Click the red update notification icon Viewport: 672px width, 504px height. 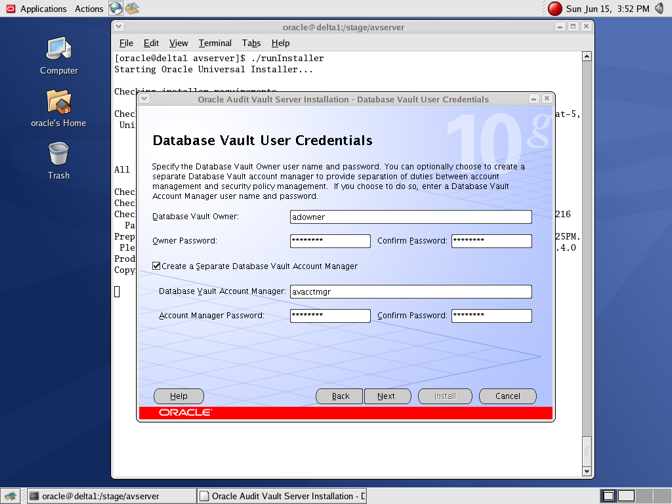click(555, 9)
